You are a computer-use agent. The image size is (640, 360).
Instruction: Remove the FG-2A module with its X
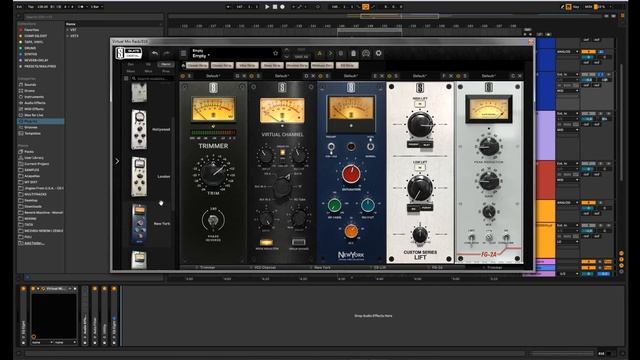520,76
